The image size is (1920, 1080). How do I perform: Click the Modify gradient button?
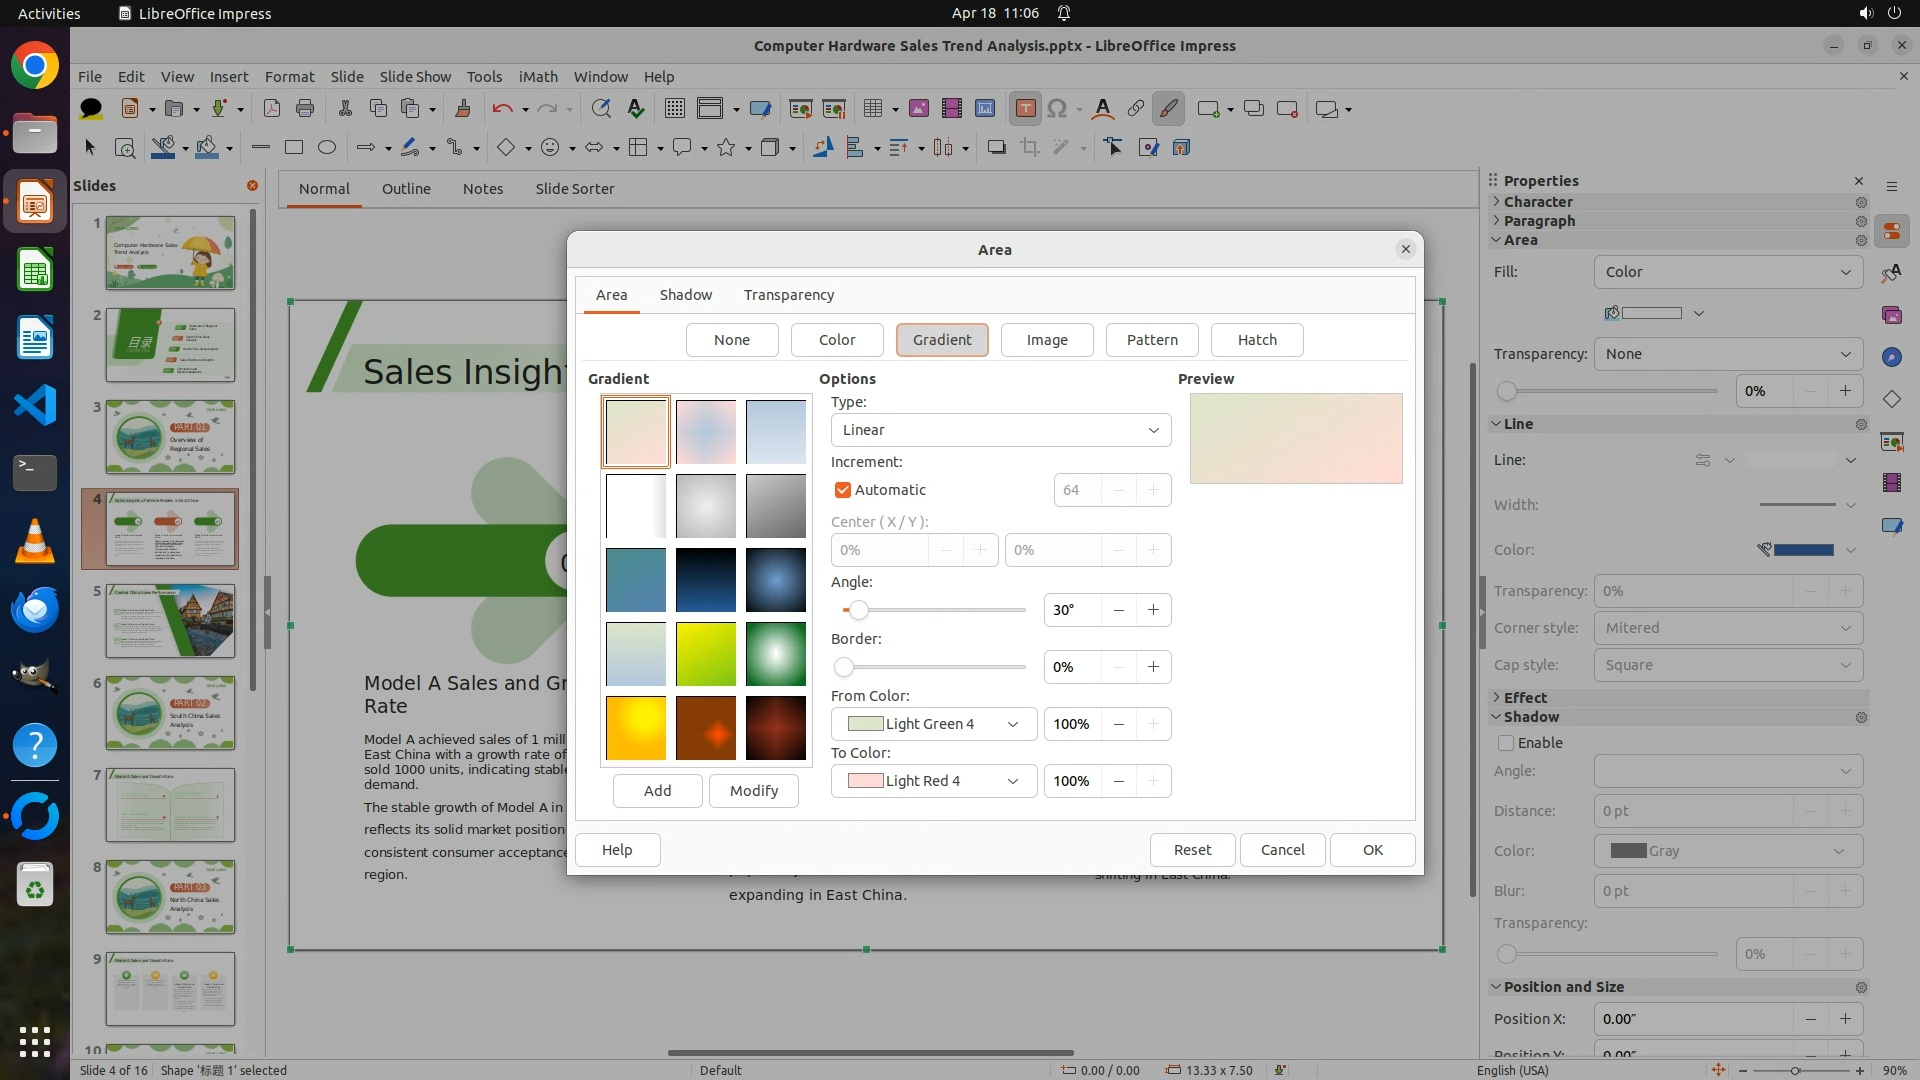[753, 791]
